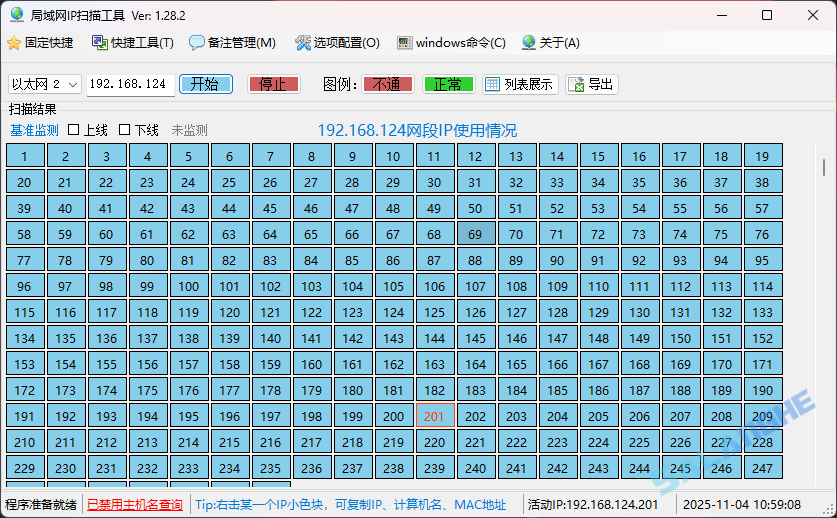Viewport: 837px width, 518px height.
Task: Click the 192.168.124 network segment field
Action: 131,84
